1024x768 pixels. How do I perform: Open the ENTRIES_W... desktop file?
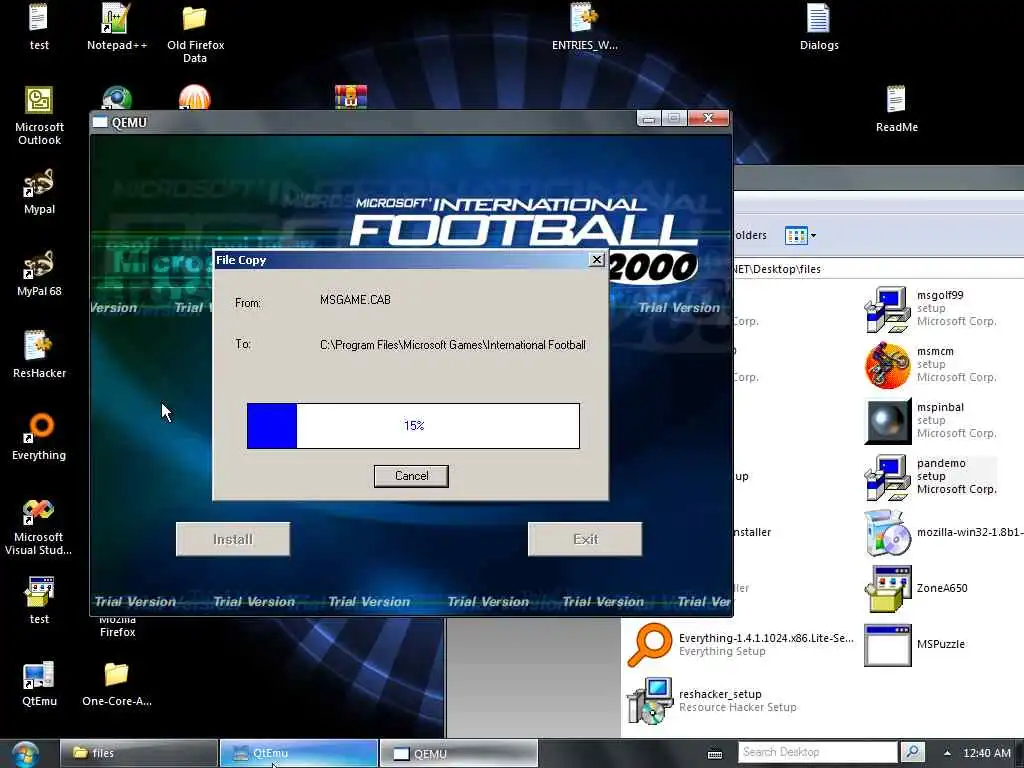point(584,27)
